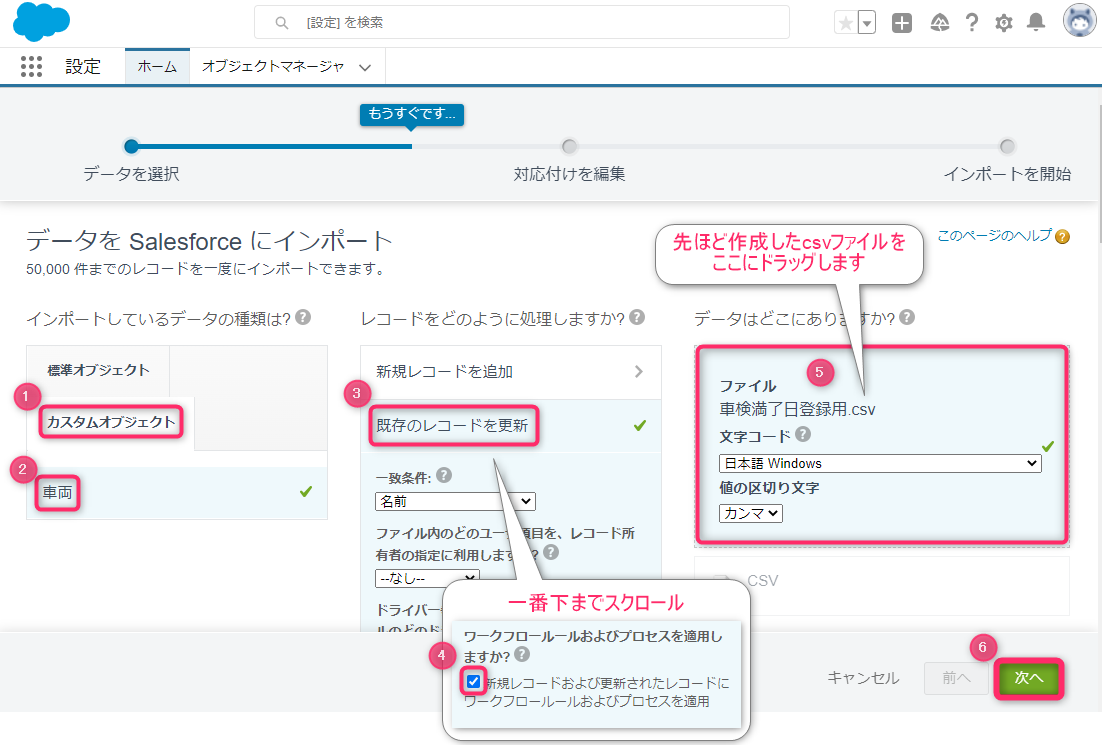Click help icon beside レコードをどのように処理しますか?
Screen dimensions: 1102x745
637,317
